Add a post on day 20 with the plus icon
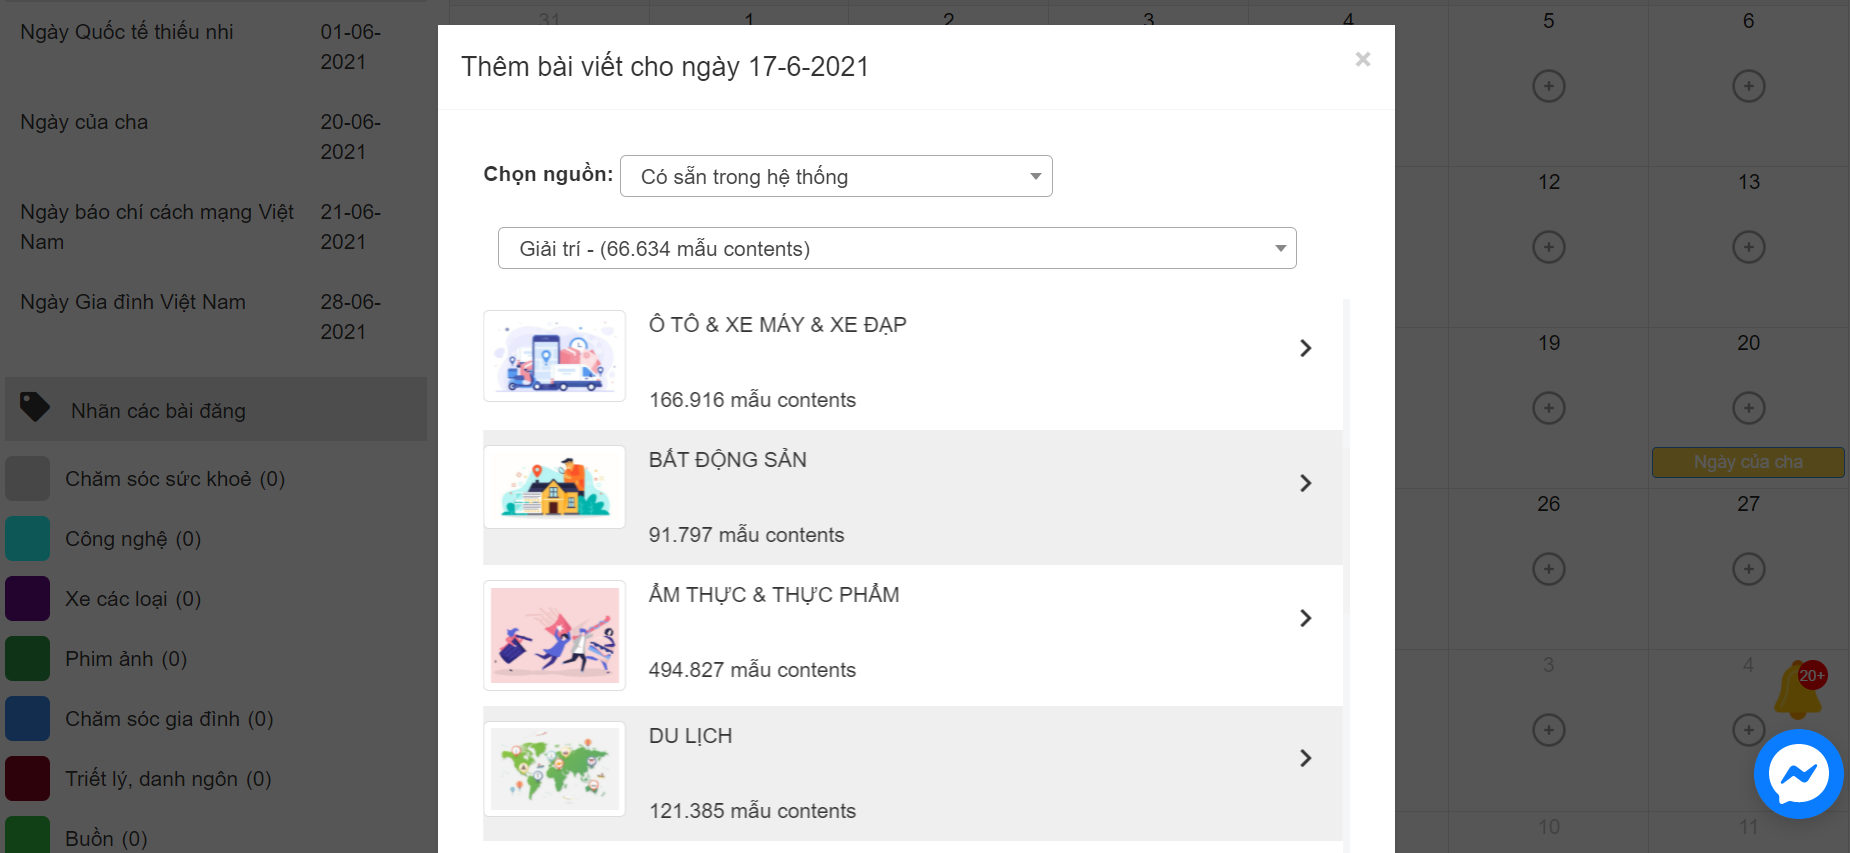This screenshot has width=1850, height=853. 1748,408
